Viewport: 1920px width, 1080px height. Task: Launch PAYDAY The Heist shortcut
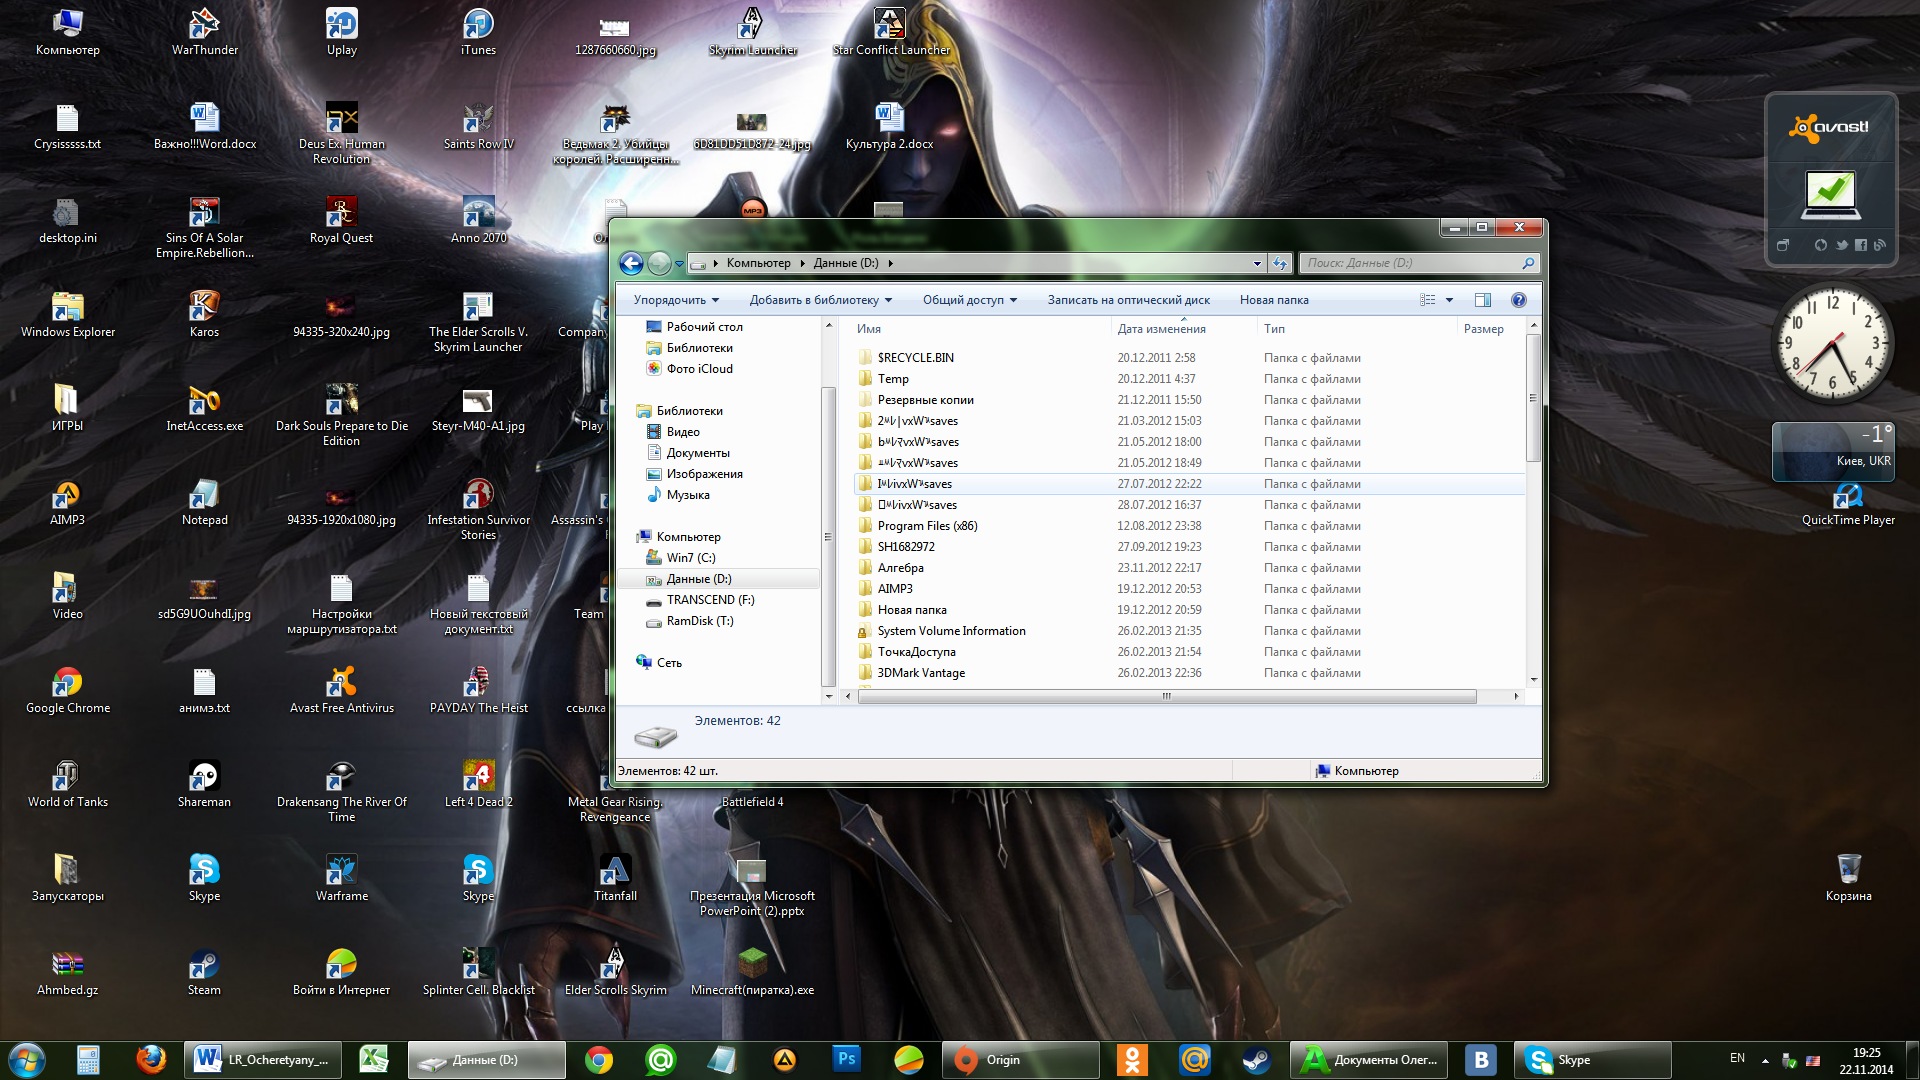pos(478,689)
